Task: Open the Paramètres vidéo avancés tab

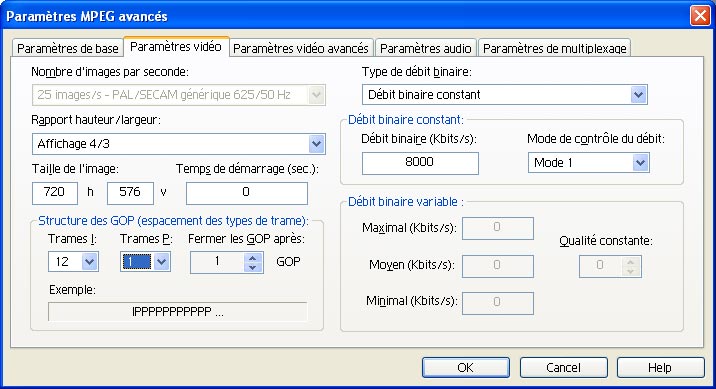Action: (300, 48)
